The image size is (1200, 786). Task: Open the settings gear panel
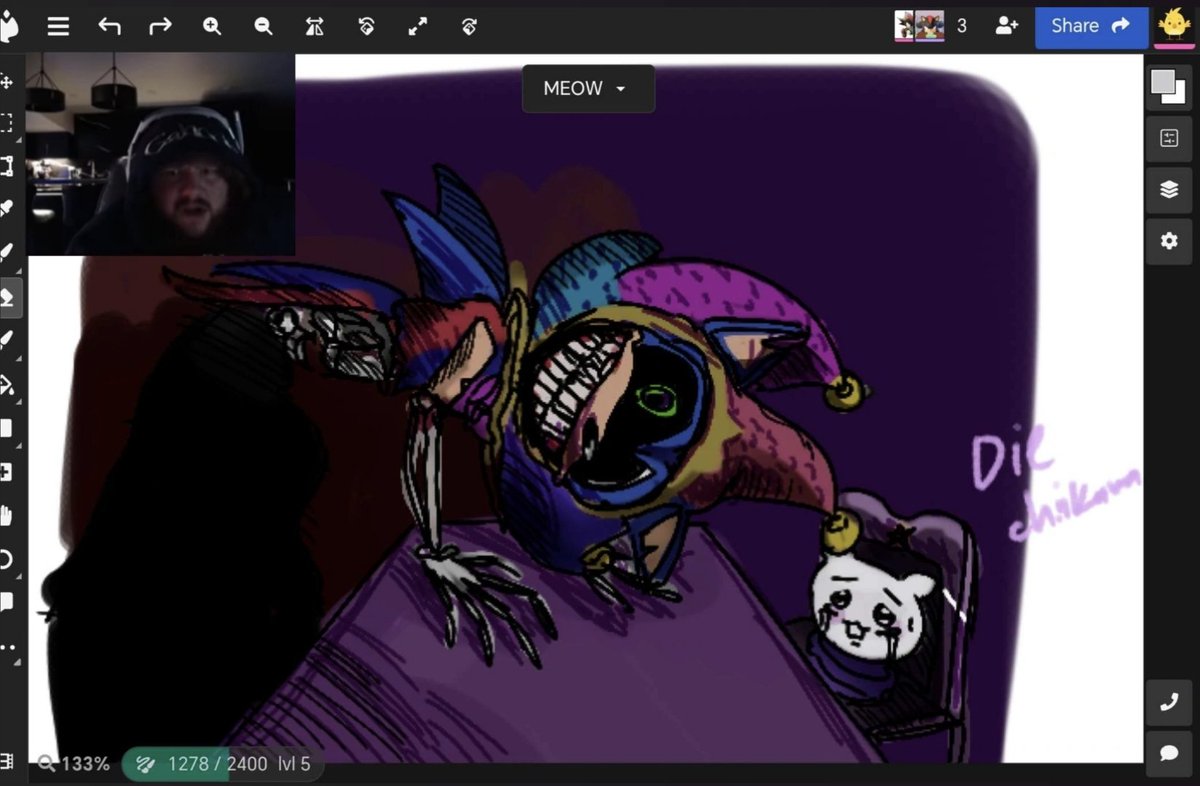1169,241
